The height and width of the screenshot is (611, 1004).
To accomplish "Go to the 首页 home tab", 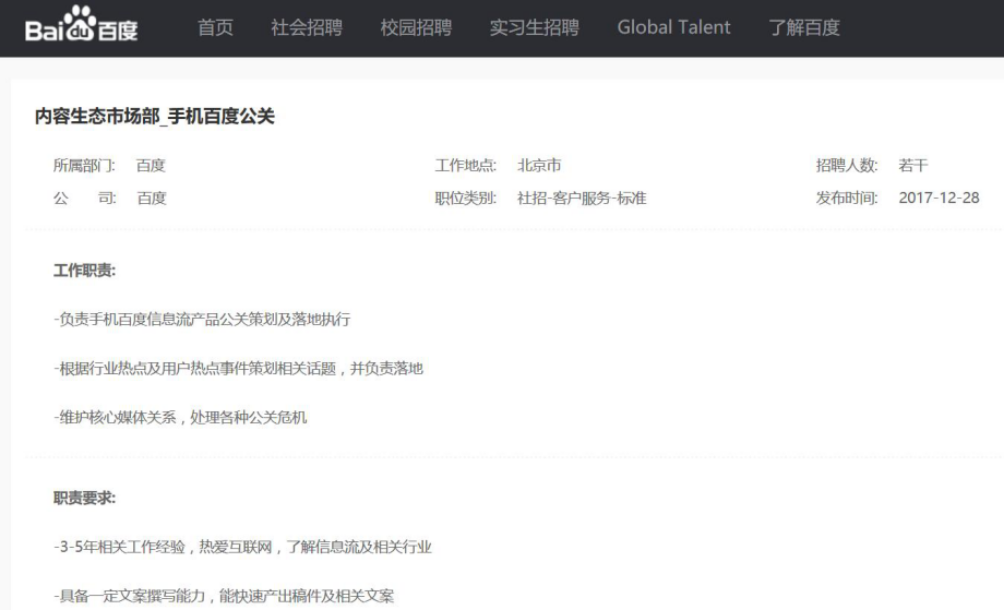I will [x=215, y=28].
